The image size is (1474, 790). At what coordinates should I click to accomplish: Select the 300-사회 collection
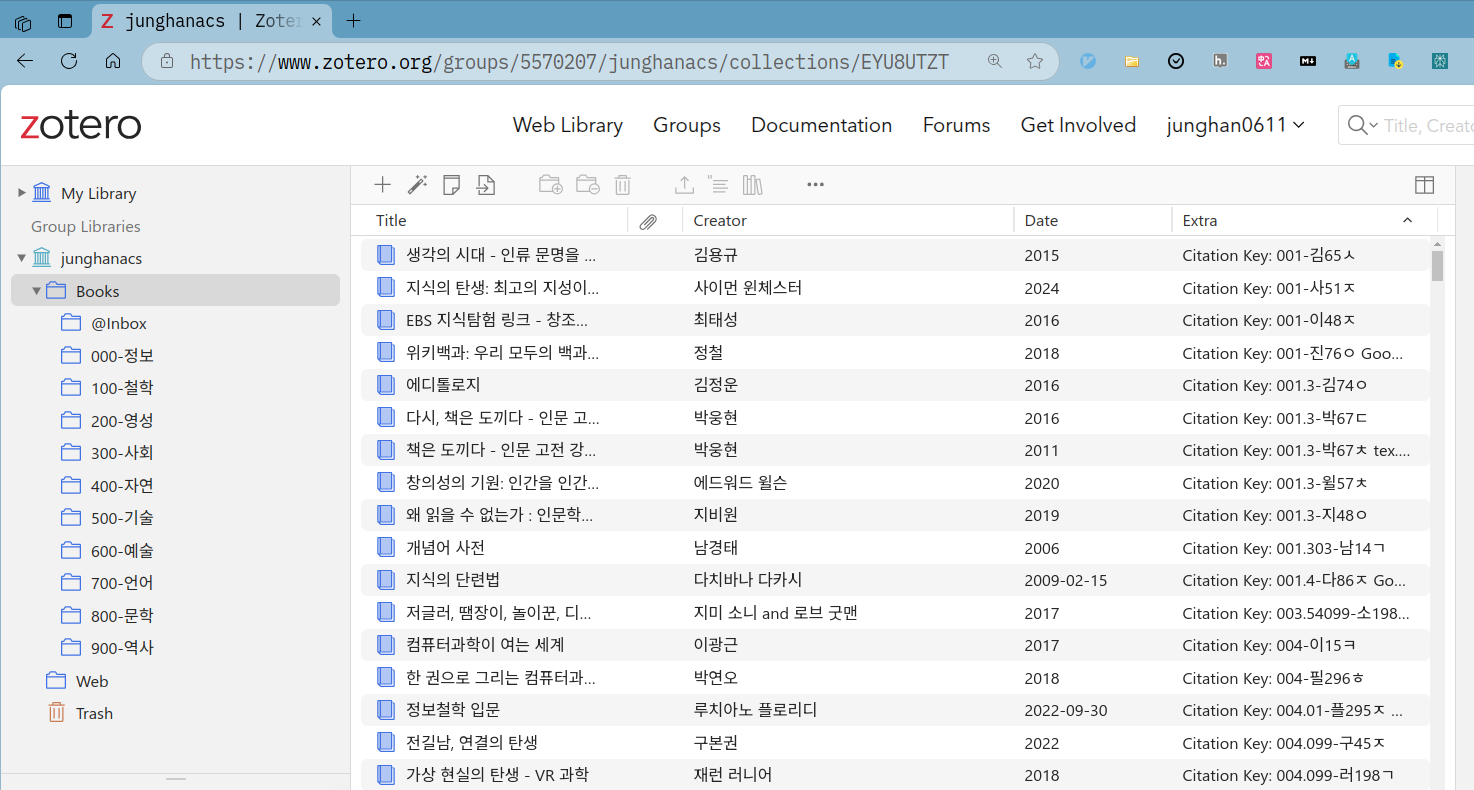(122, 453)
